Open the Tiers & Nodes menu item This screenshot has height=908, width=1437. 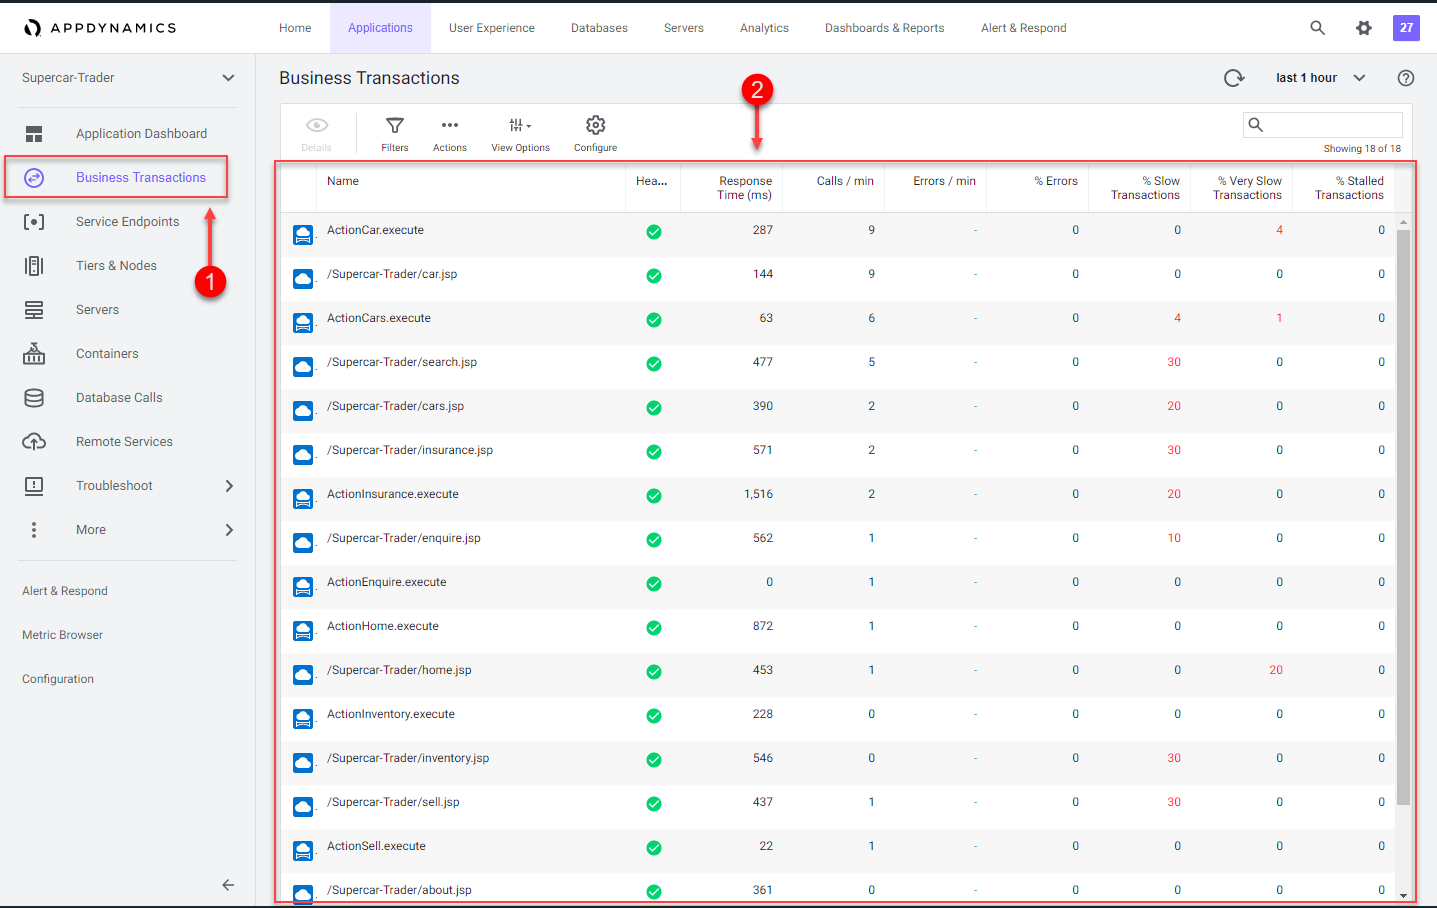point(116,266)
